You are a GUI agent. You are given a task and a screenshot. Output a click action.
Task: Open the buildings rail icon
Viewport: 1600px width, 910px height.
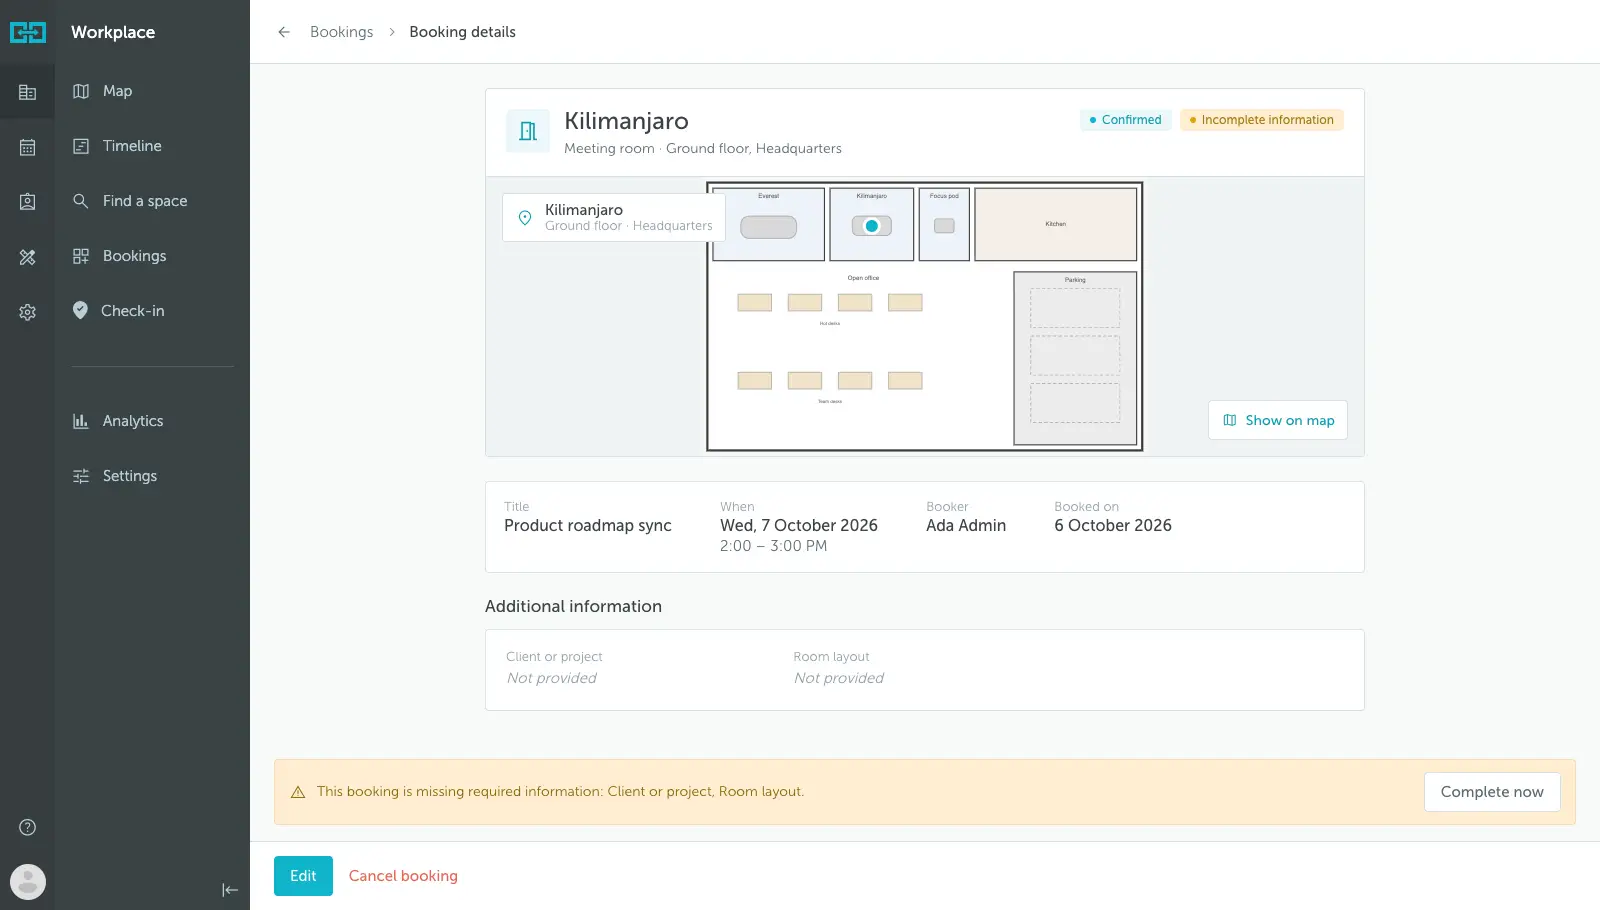(x=28, y=92)
